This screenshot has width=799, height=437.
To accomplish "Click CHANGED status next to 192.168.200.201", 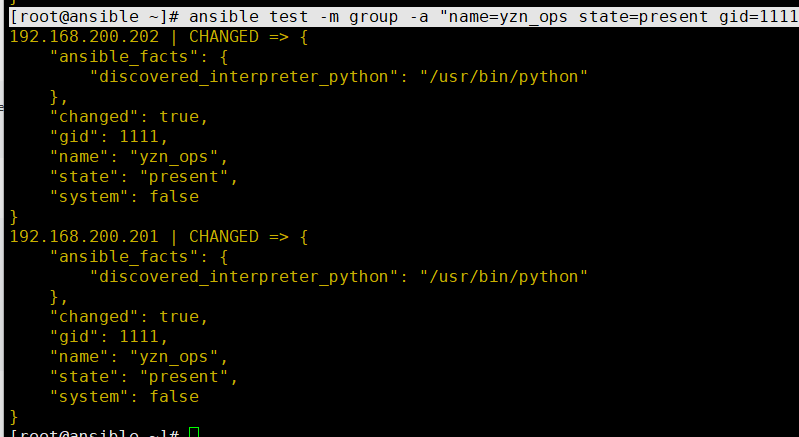I will 224,237.
